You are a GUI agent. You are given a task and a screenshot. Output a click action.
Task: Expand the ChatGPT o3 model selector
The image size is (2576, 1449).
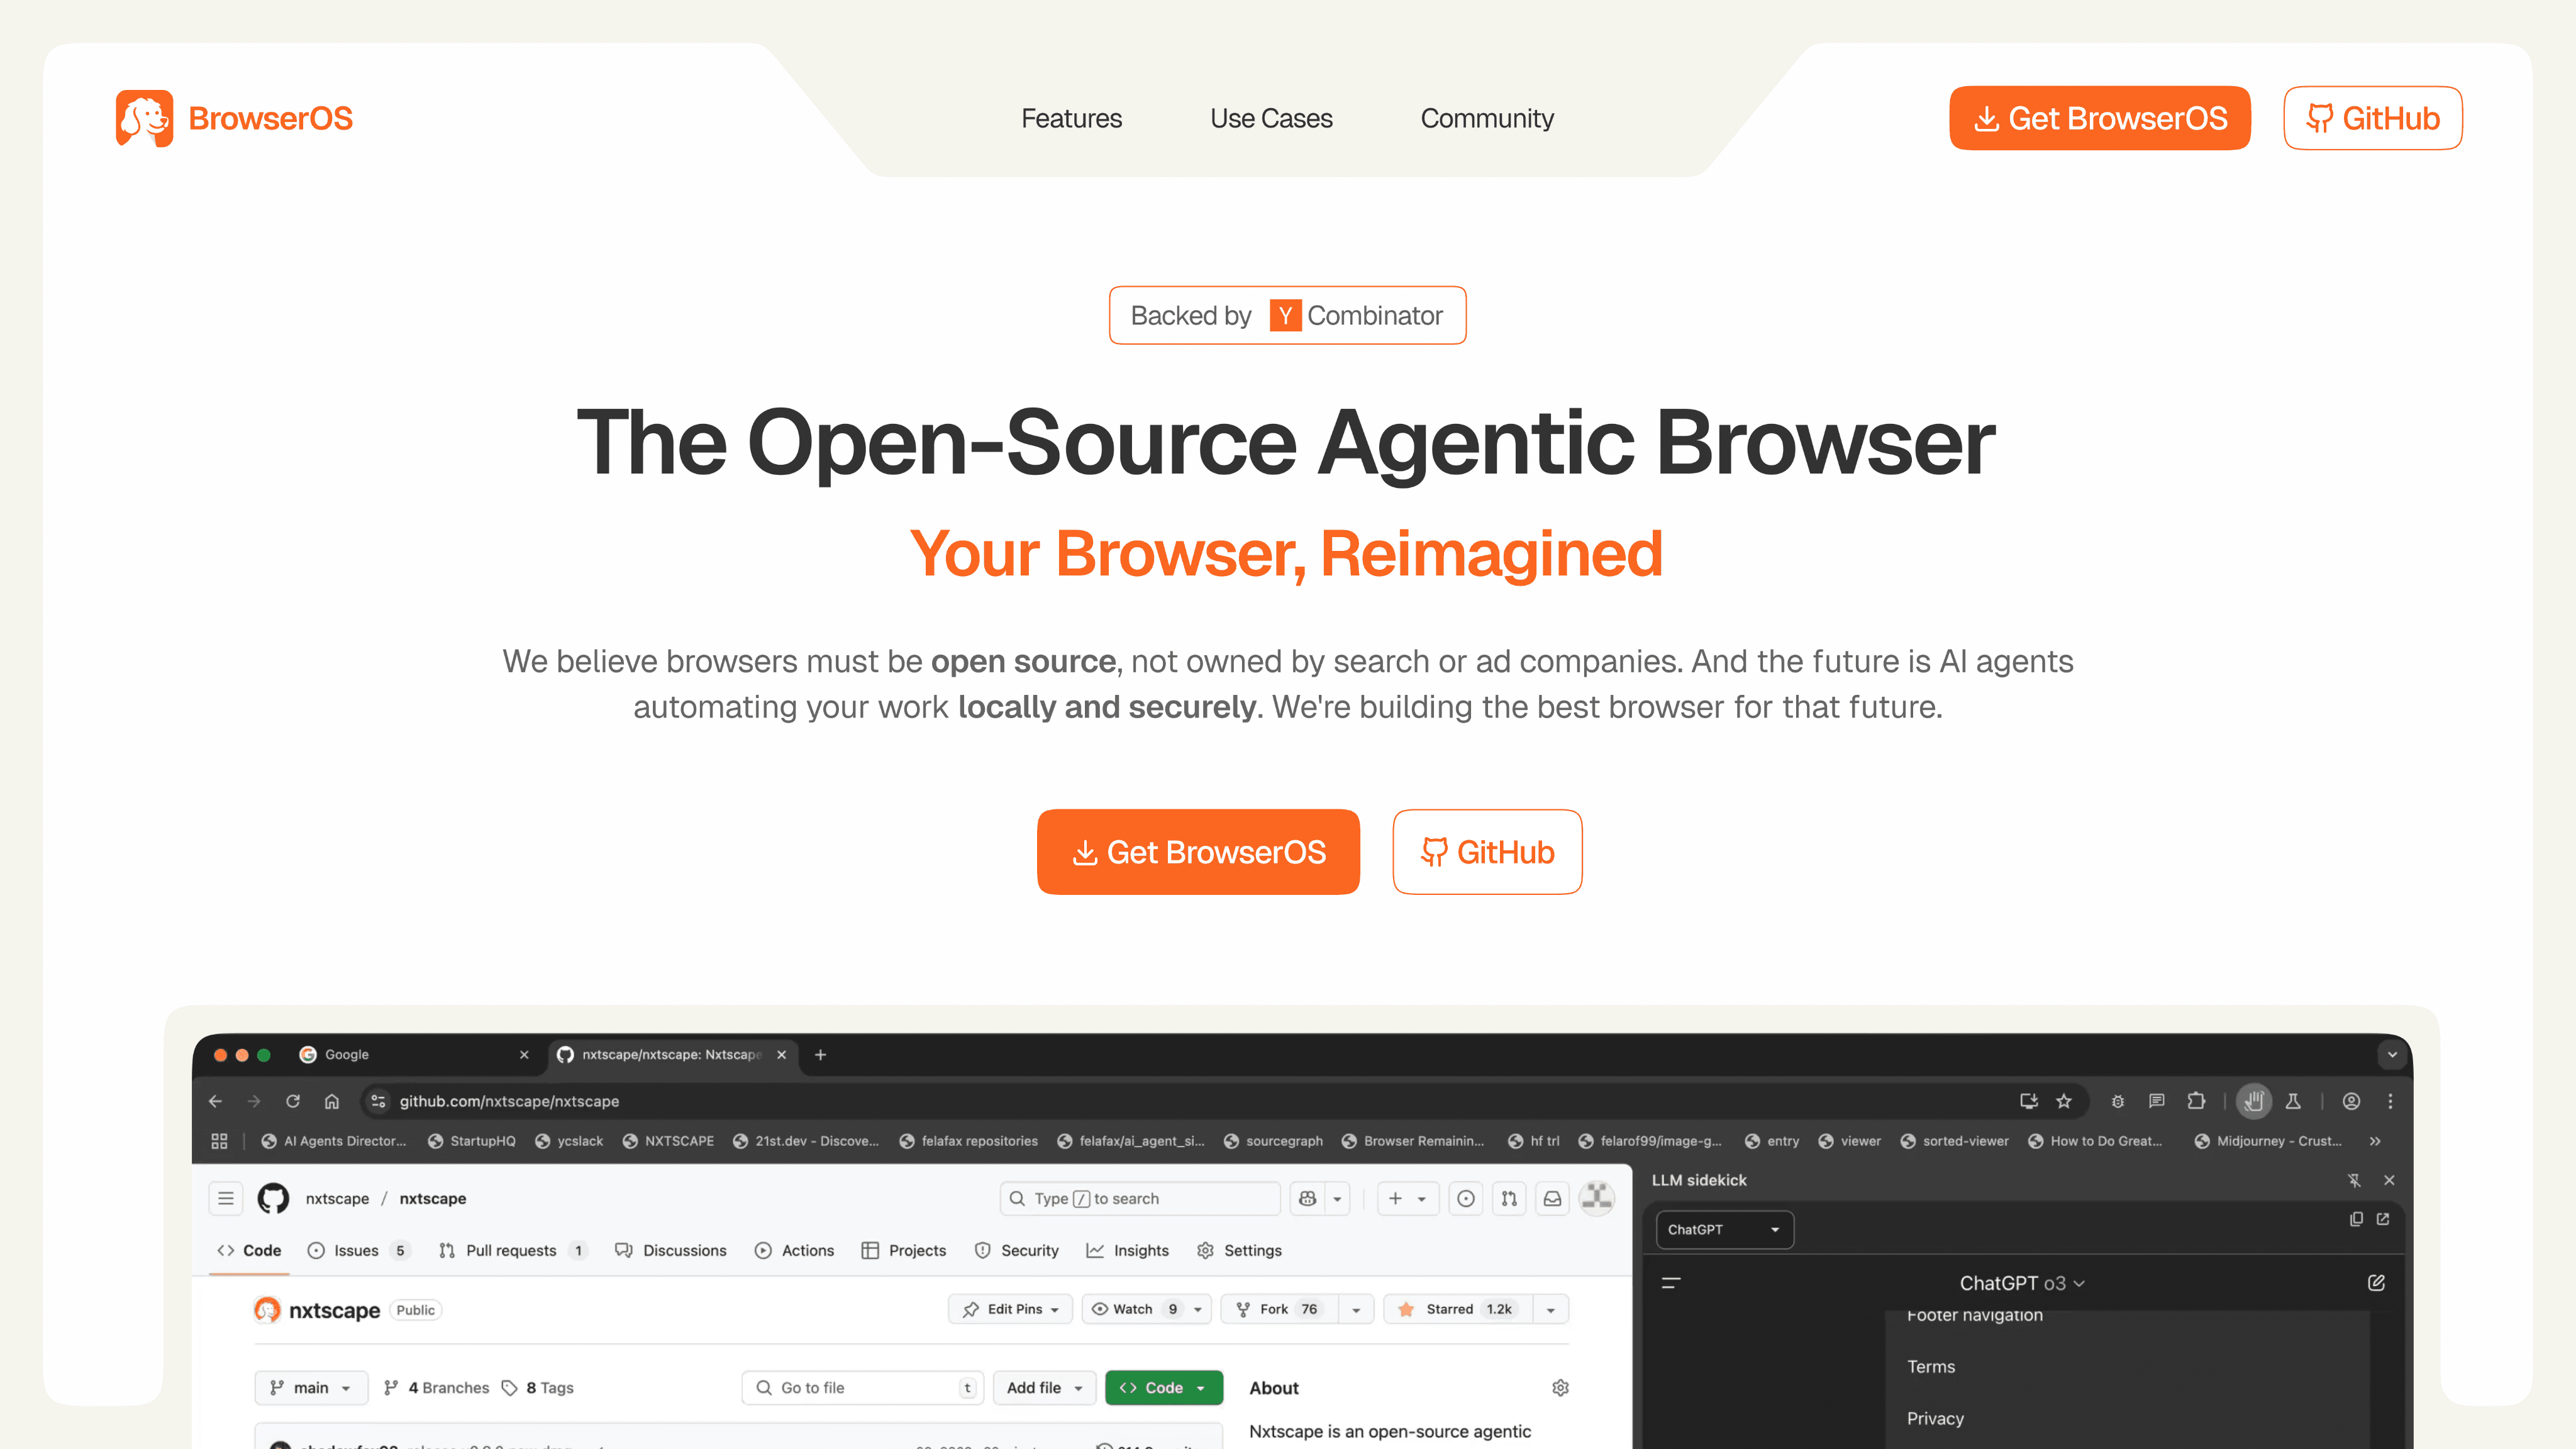point(2022,1283)
